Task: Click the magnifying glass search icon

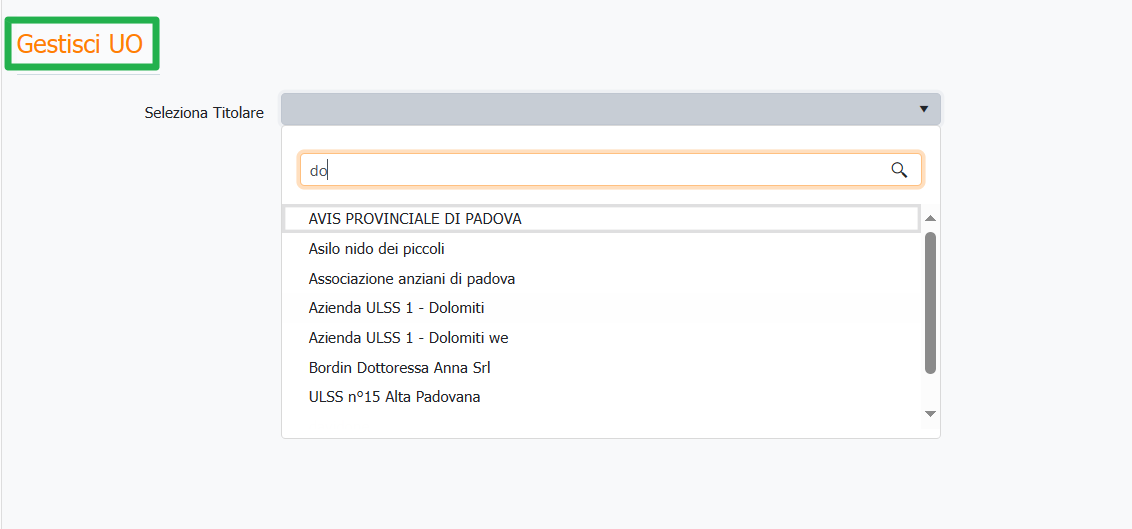Action: point(898,170)
